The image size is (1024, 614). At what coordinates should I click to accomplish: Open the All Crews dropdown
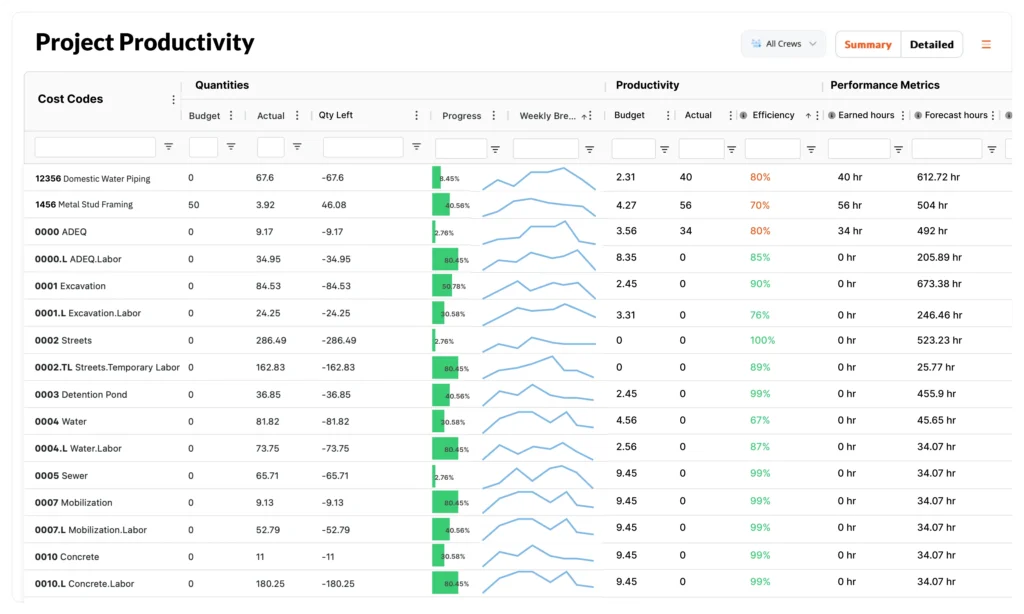782,44
